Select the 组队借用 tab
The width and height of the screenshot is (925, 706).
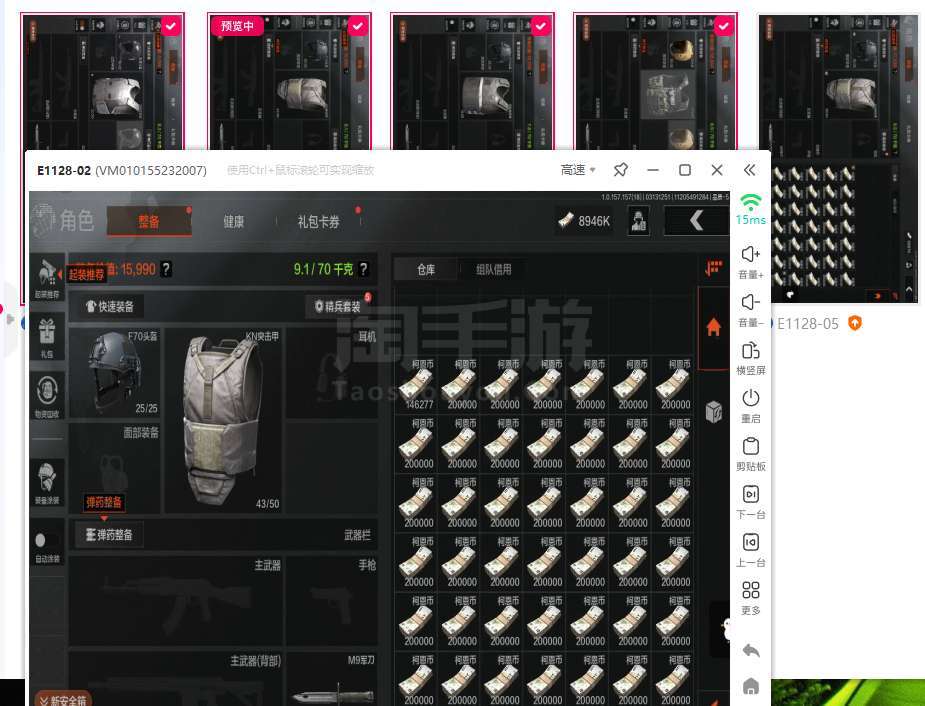[493, 269]
